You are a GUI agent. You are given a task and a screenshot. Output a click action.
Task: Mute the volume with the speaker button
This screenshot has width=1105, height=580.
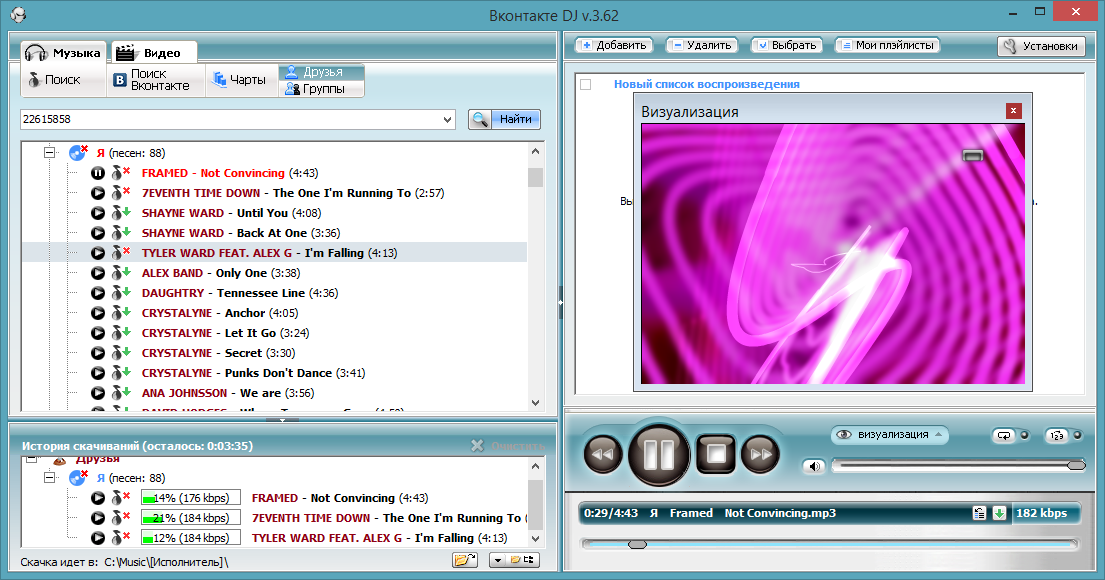click(x=814, y=466)
